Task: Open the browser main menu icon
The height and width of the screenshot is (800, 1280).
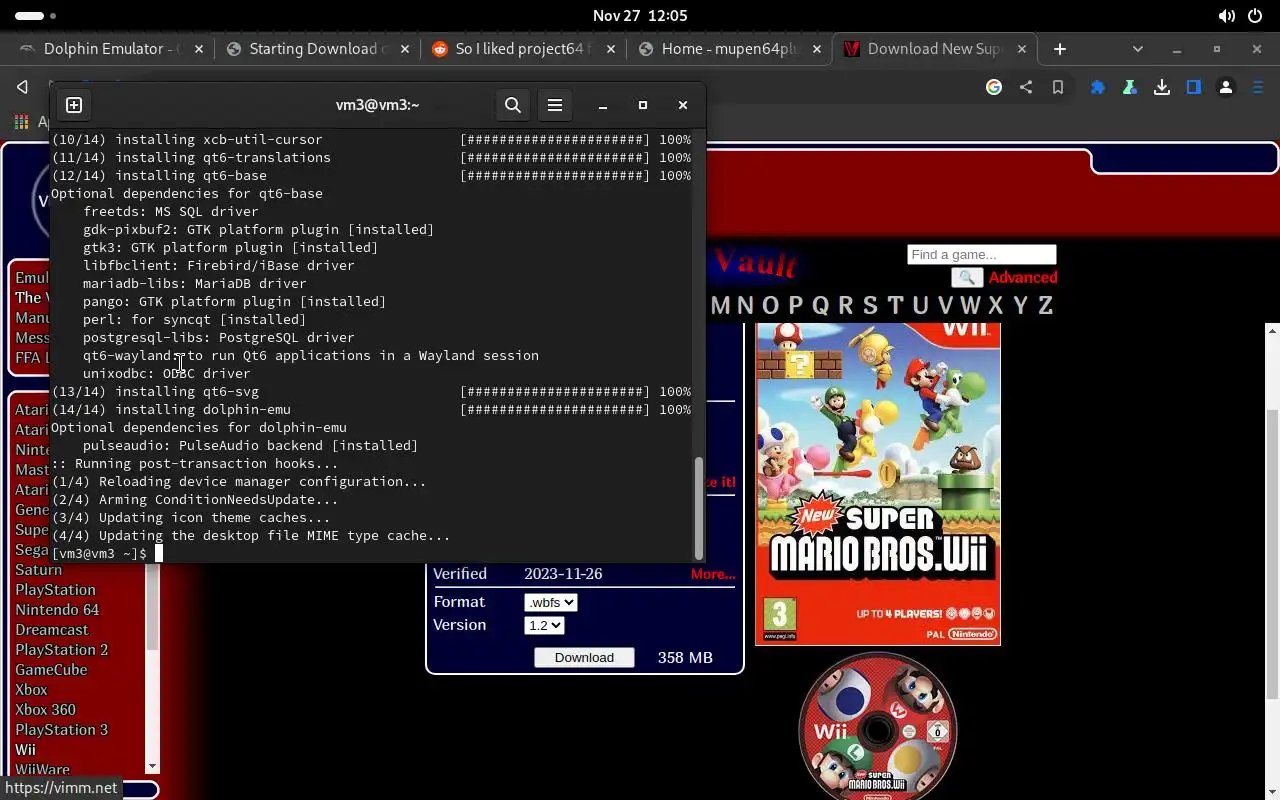Action: (1258, 87)
